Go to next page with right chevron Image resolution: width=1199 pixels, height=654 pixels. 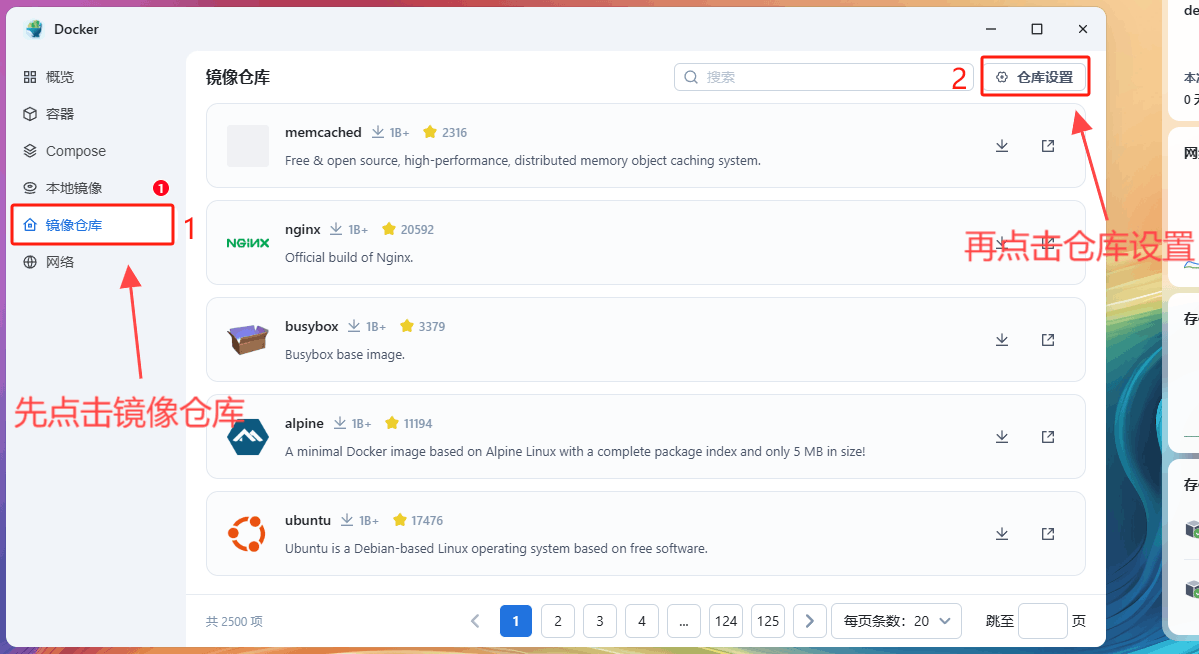pyautogui.click(x=810, y=621)
